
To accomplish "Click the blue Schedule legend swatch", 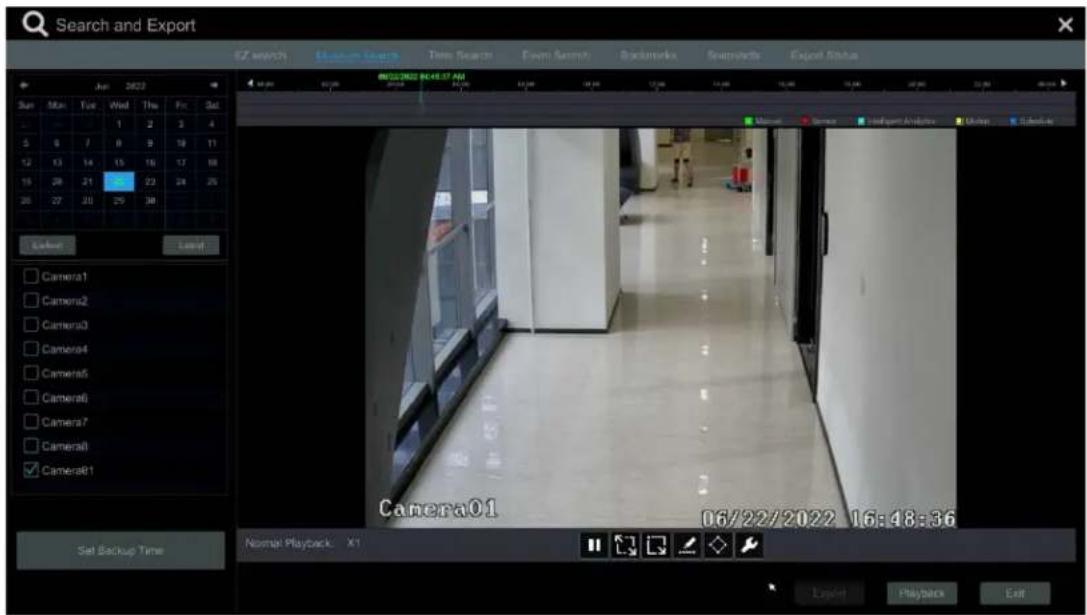I will (1014, 121).
